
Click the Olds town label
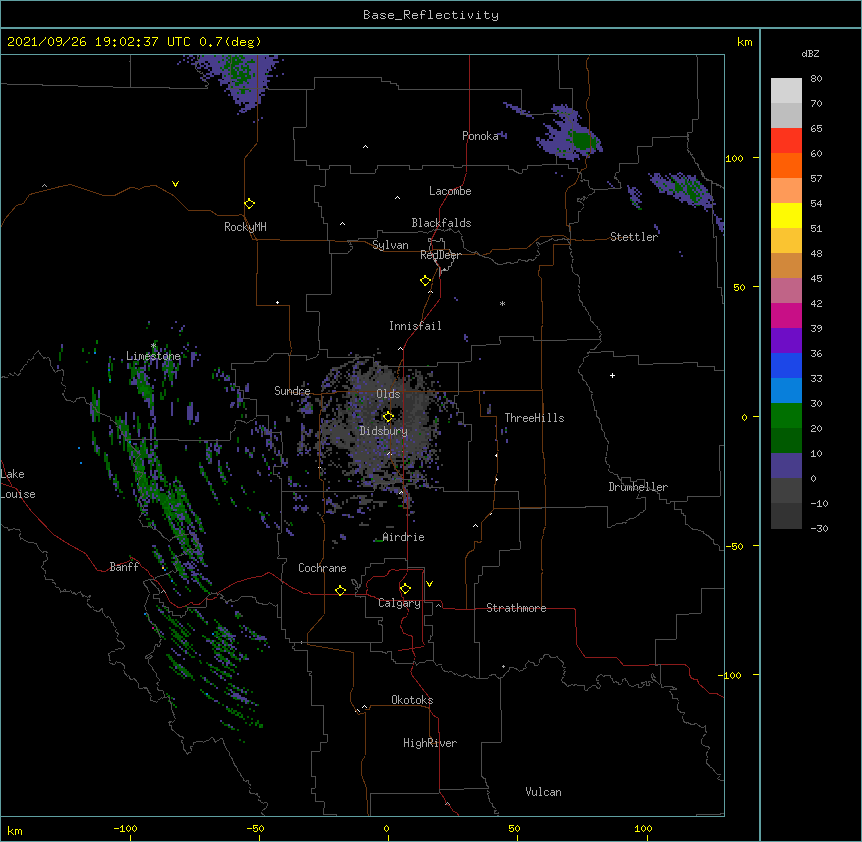388,394
